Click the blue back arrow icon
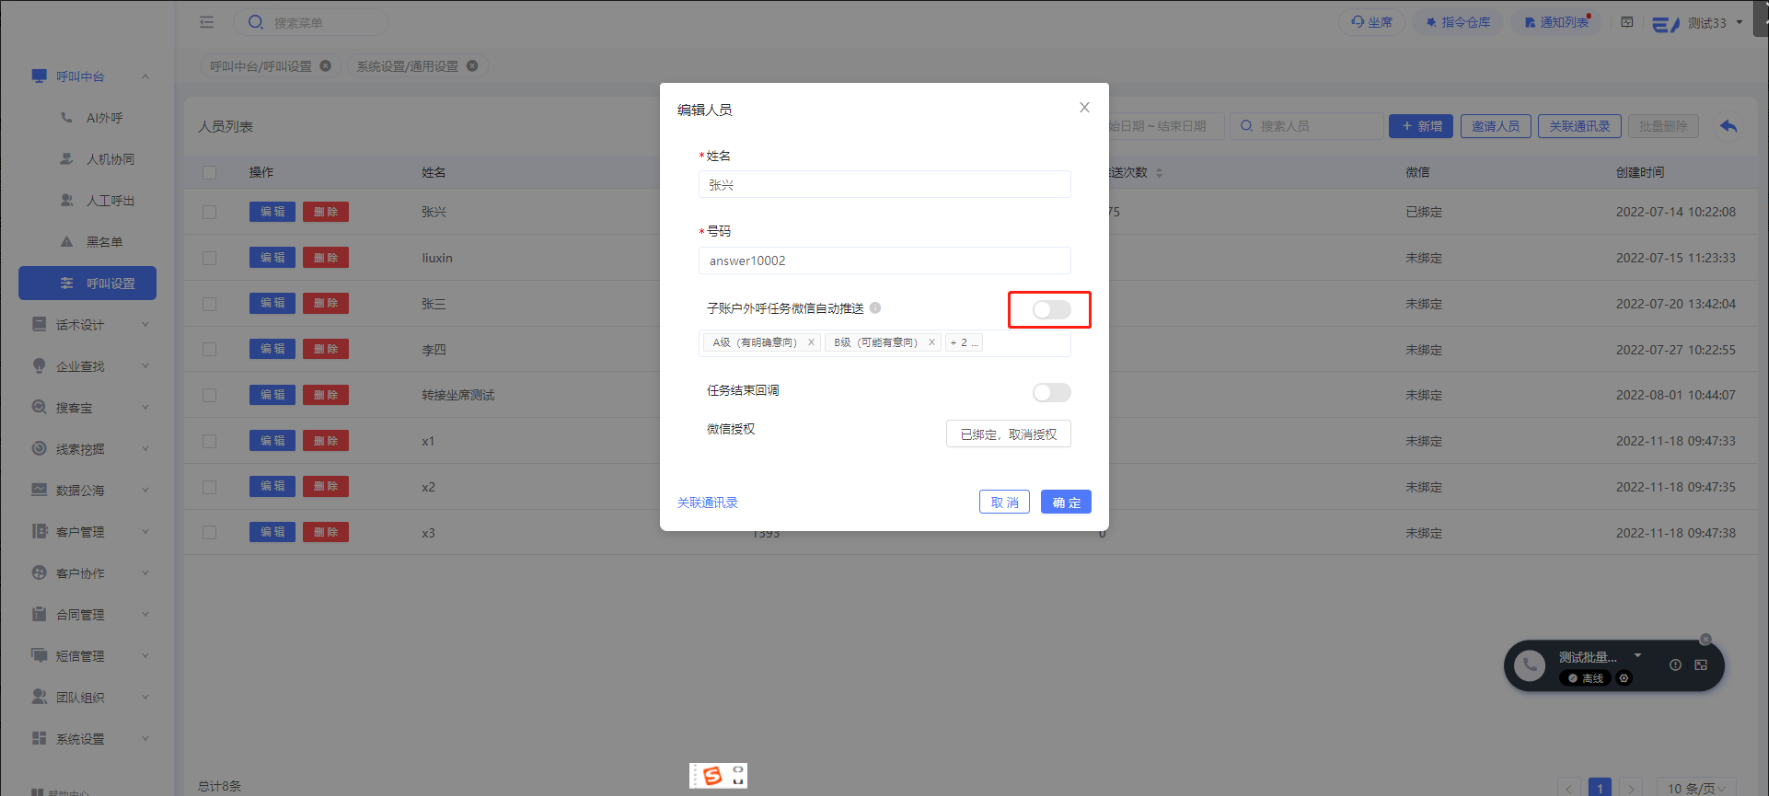Screen dimensions: 1769x796 (x=1728, y=126)
